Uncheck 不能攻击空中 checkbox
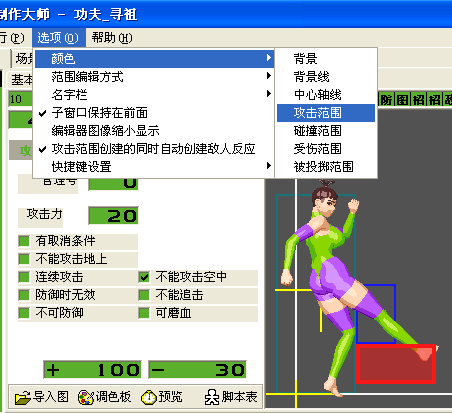This screenshot has height=413, width=452. 144,277
